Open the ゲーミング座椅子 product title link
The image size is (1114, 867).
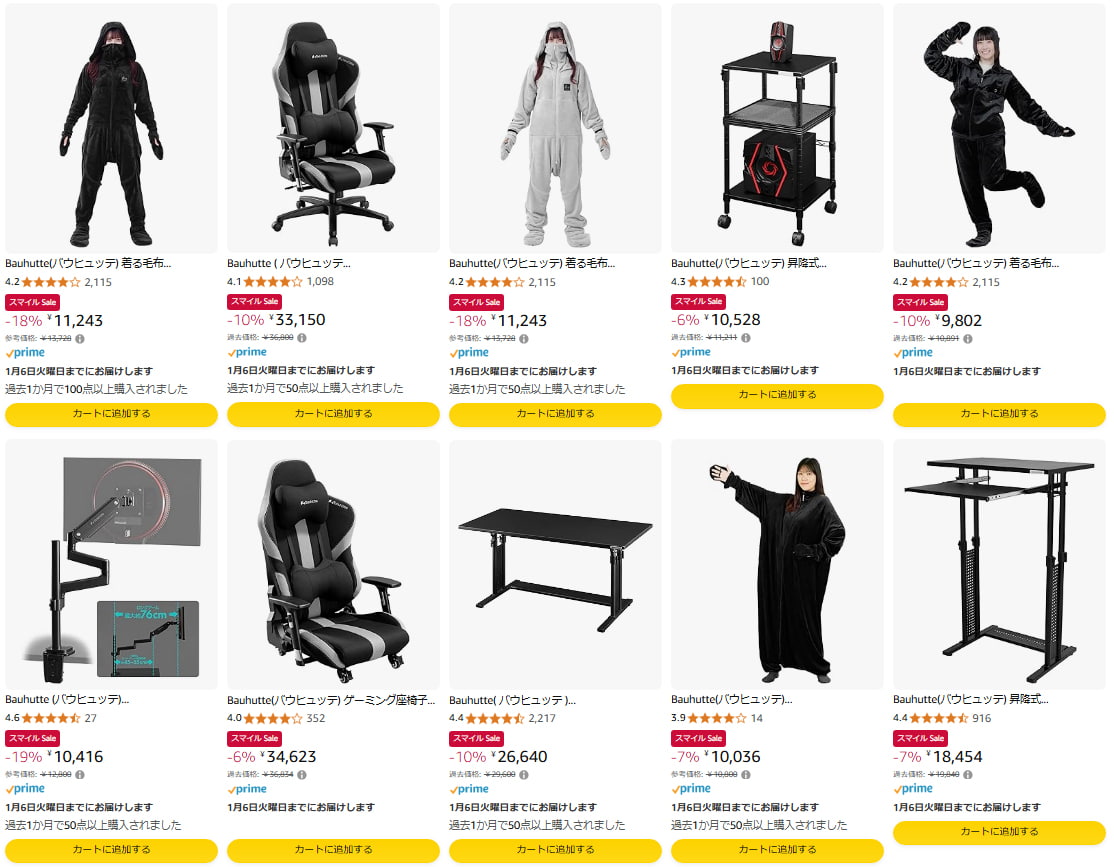(331, 700)
